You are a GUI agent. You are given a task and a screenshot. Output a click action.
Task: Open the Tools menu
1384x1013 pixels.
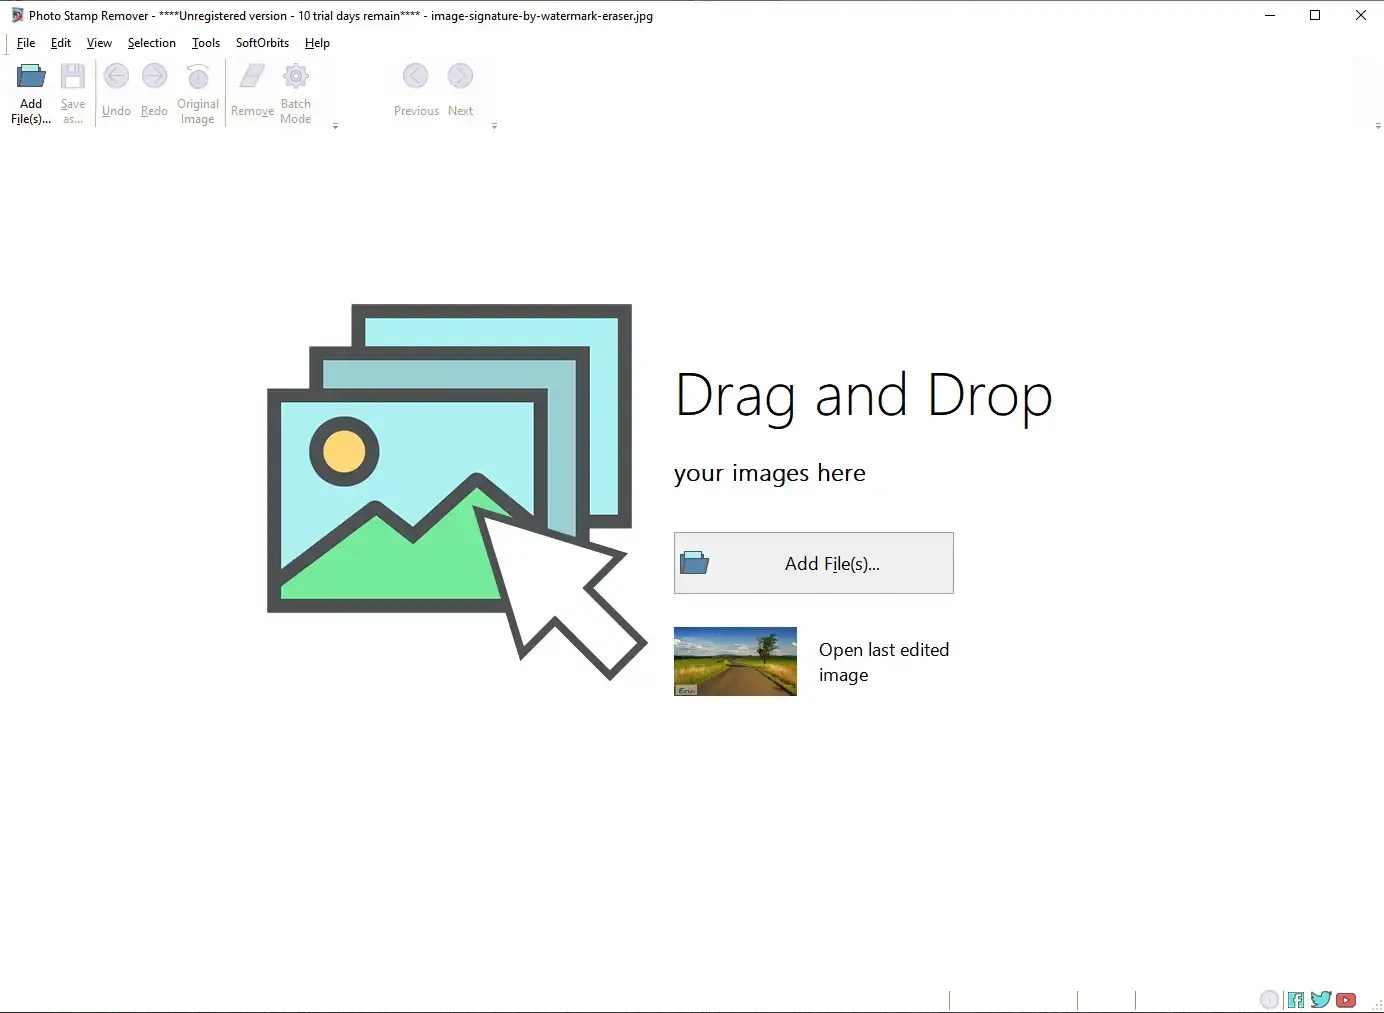(x=206, y=43)
